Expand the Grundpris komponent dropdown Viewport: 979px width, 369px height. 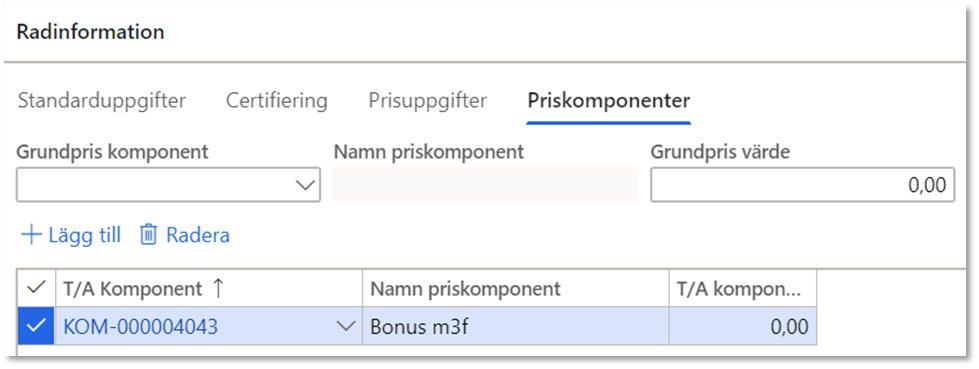click(x=305, y=185)
